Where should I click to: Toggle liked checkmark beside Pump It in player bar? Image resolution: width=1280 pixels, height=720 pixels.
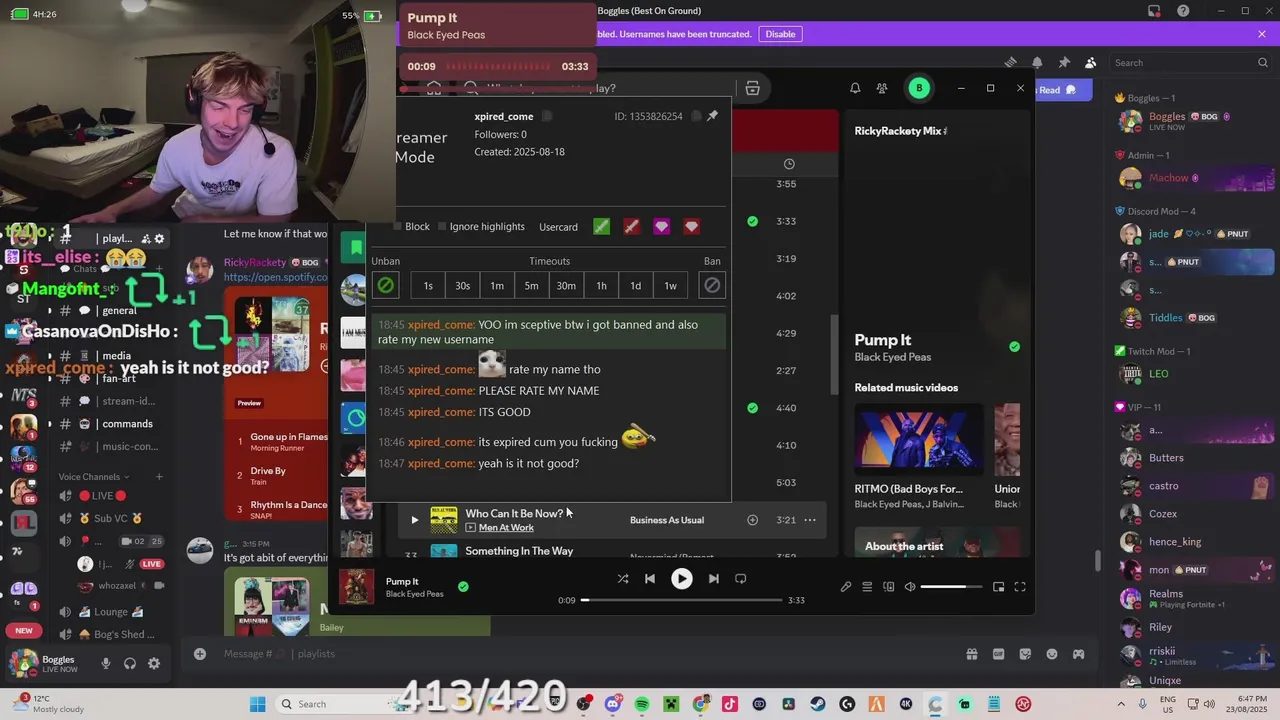(x=463, y=587)
